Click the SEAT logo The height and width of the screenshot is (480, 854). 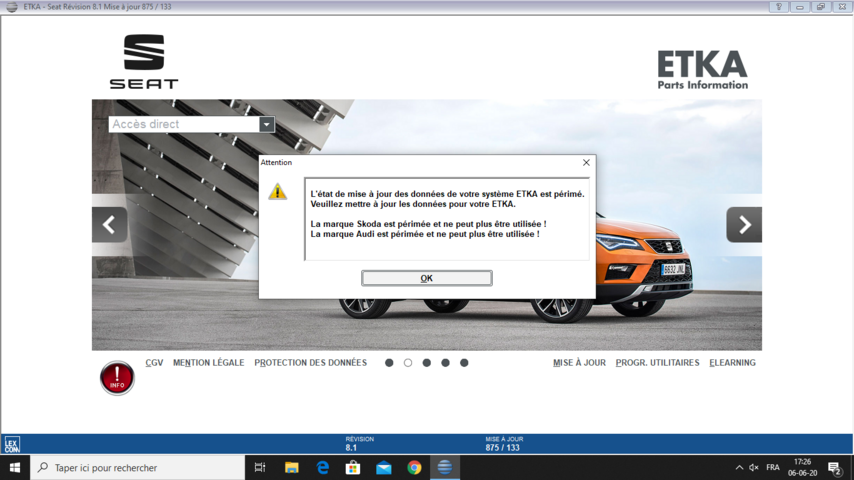(x=144, y=62)
